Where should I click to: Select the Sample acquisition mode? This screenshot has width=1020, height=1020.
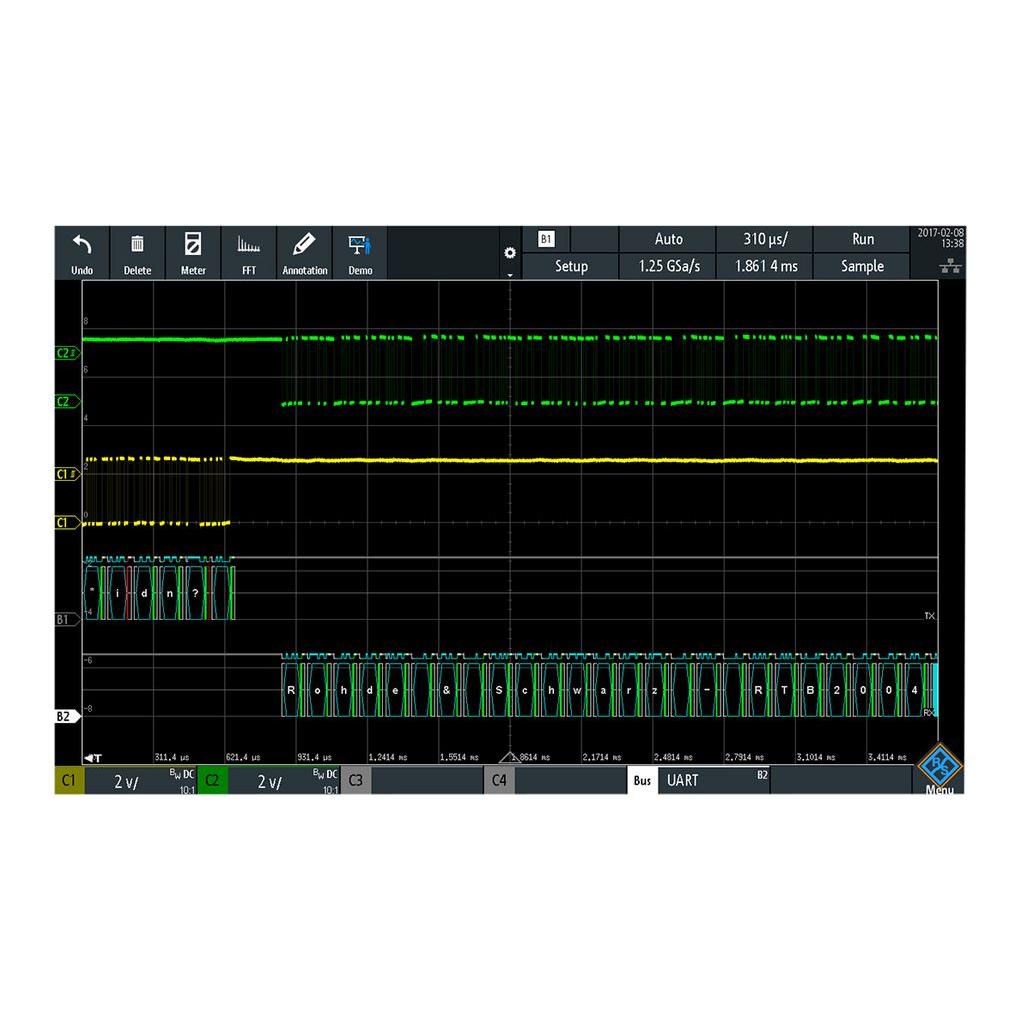pos(862,266)
